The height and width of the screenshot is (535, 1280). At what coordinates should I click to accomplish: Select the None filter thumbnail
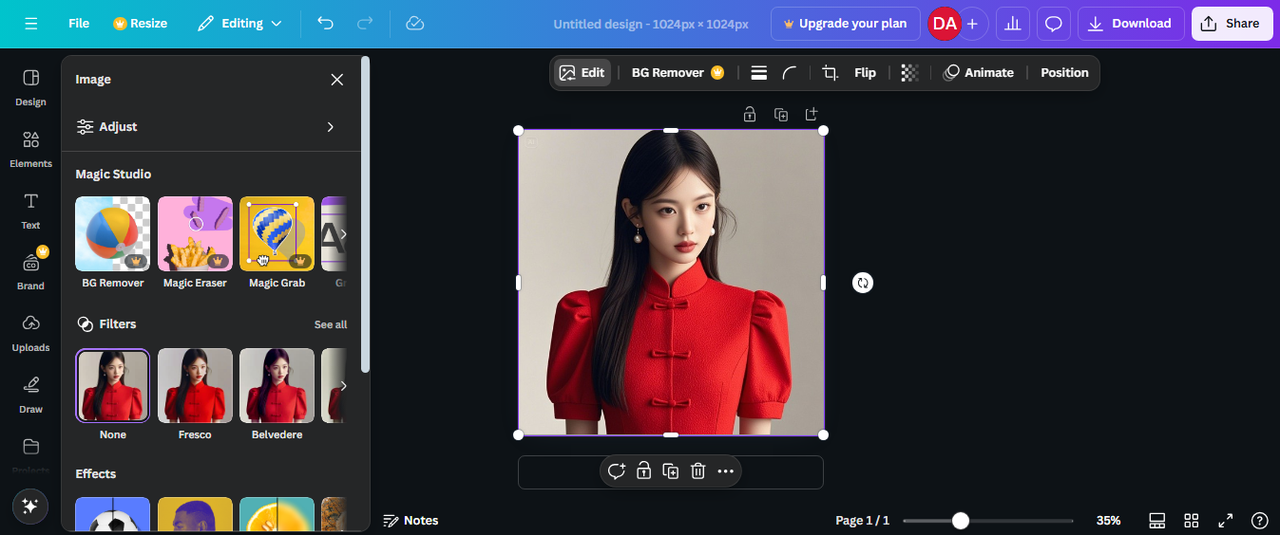(x=113, y=386)
